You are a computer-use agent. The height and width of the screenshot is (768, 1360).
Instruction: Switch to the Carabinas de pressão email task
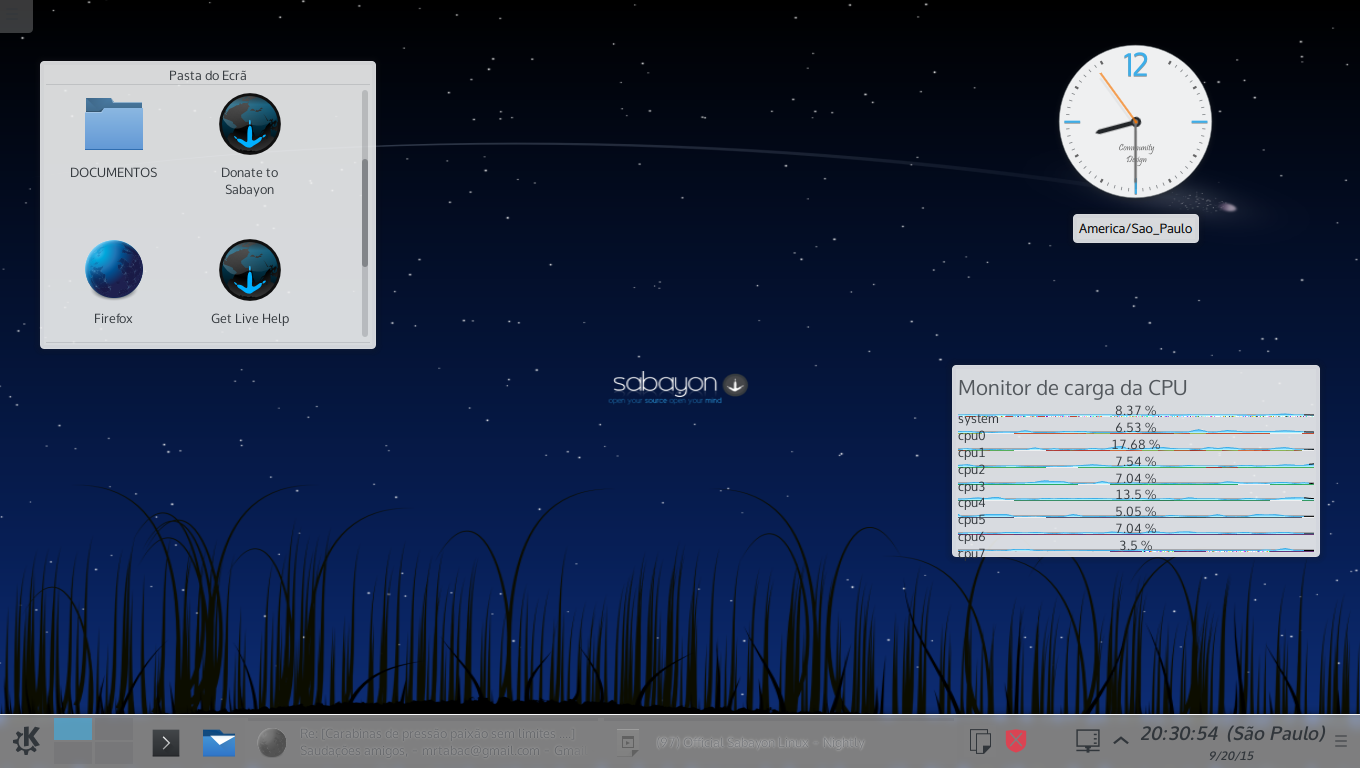[418, 742]
